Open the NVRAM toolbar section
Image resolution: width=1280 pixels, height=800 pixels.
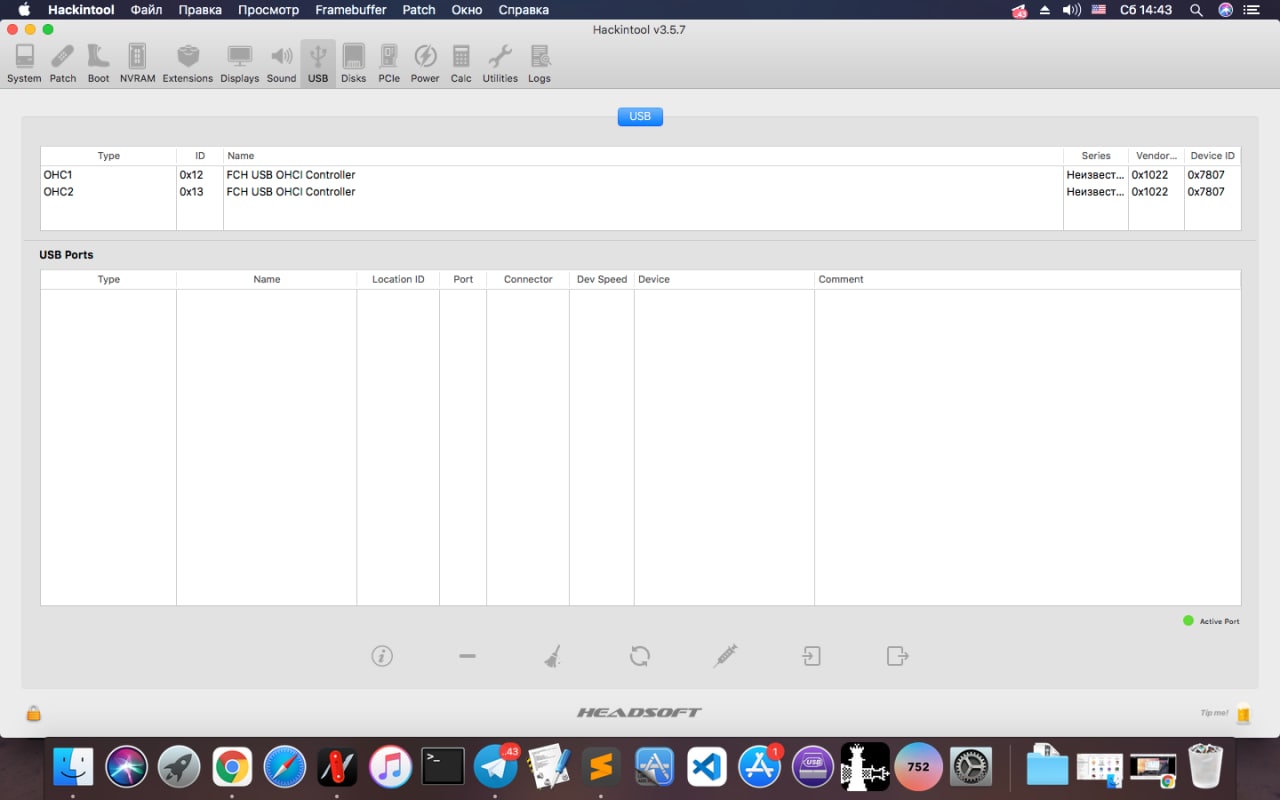[137, 63]
